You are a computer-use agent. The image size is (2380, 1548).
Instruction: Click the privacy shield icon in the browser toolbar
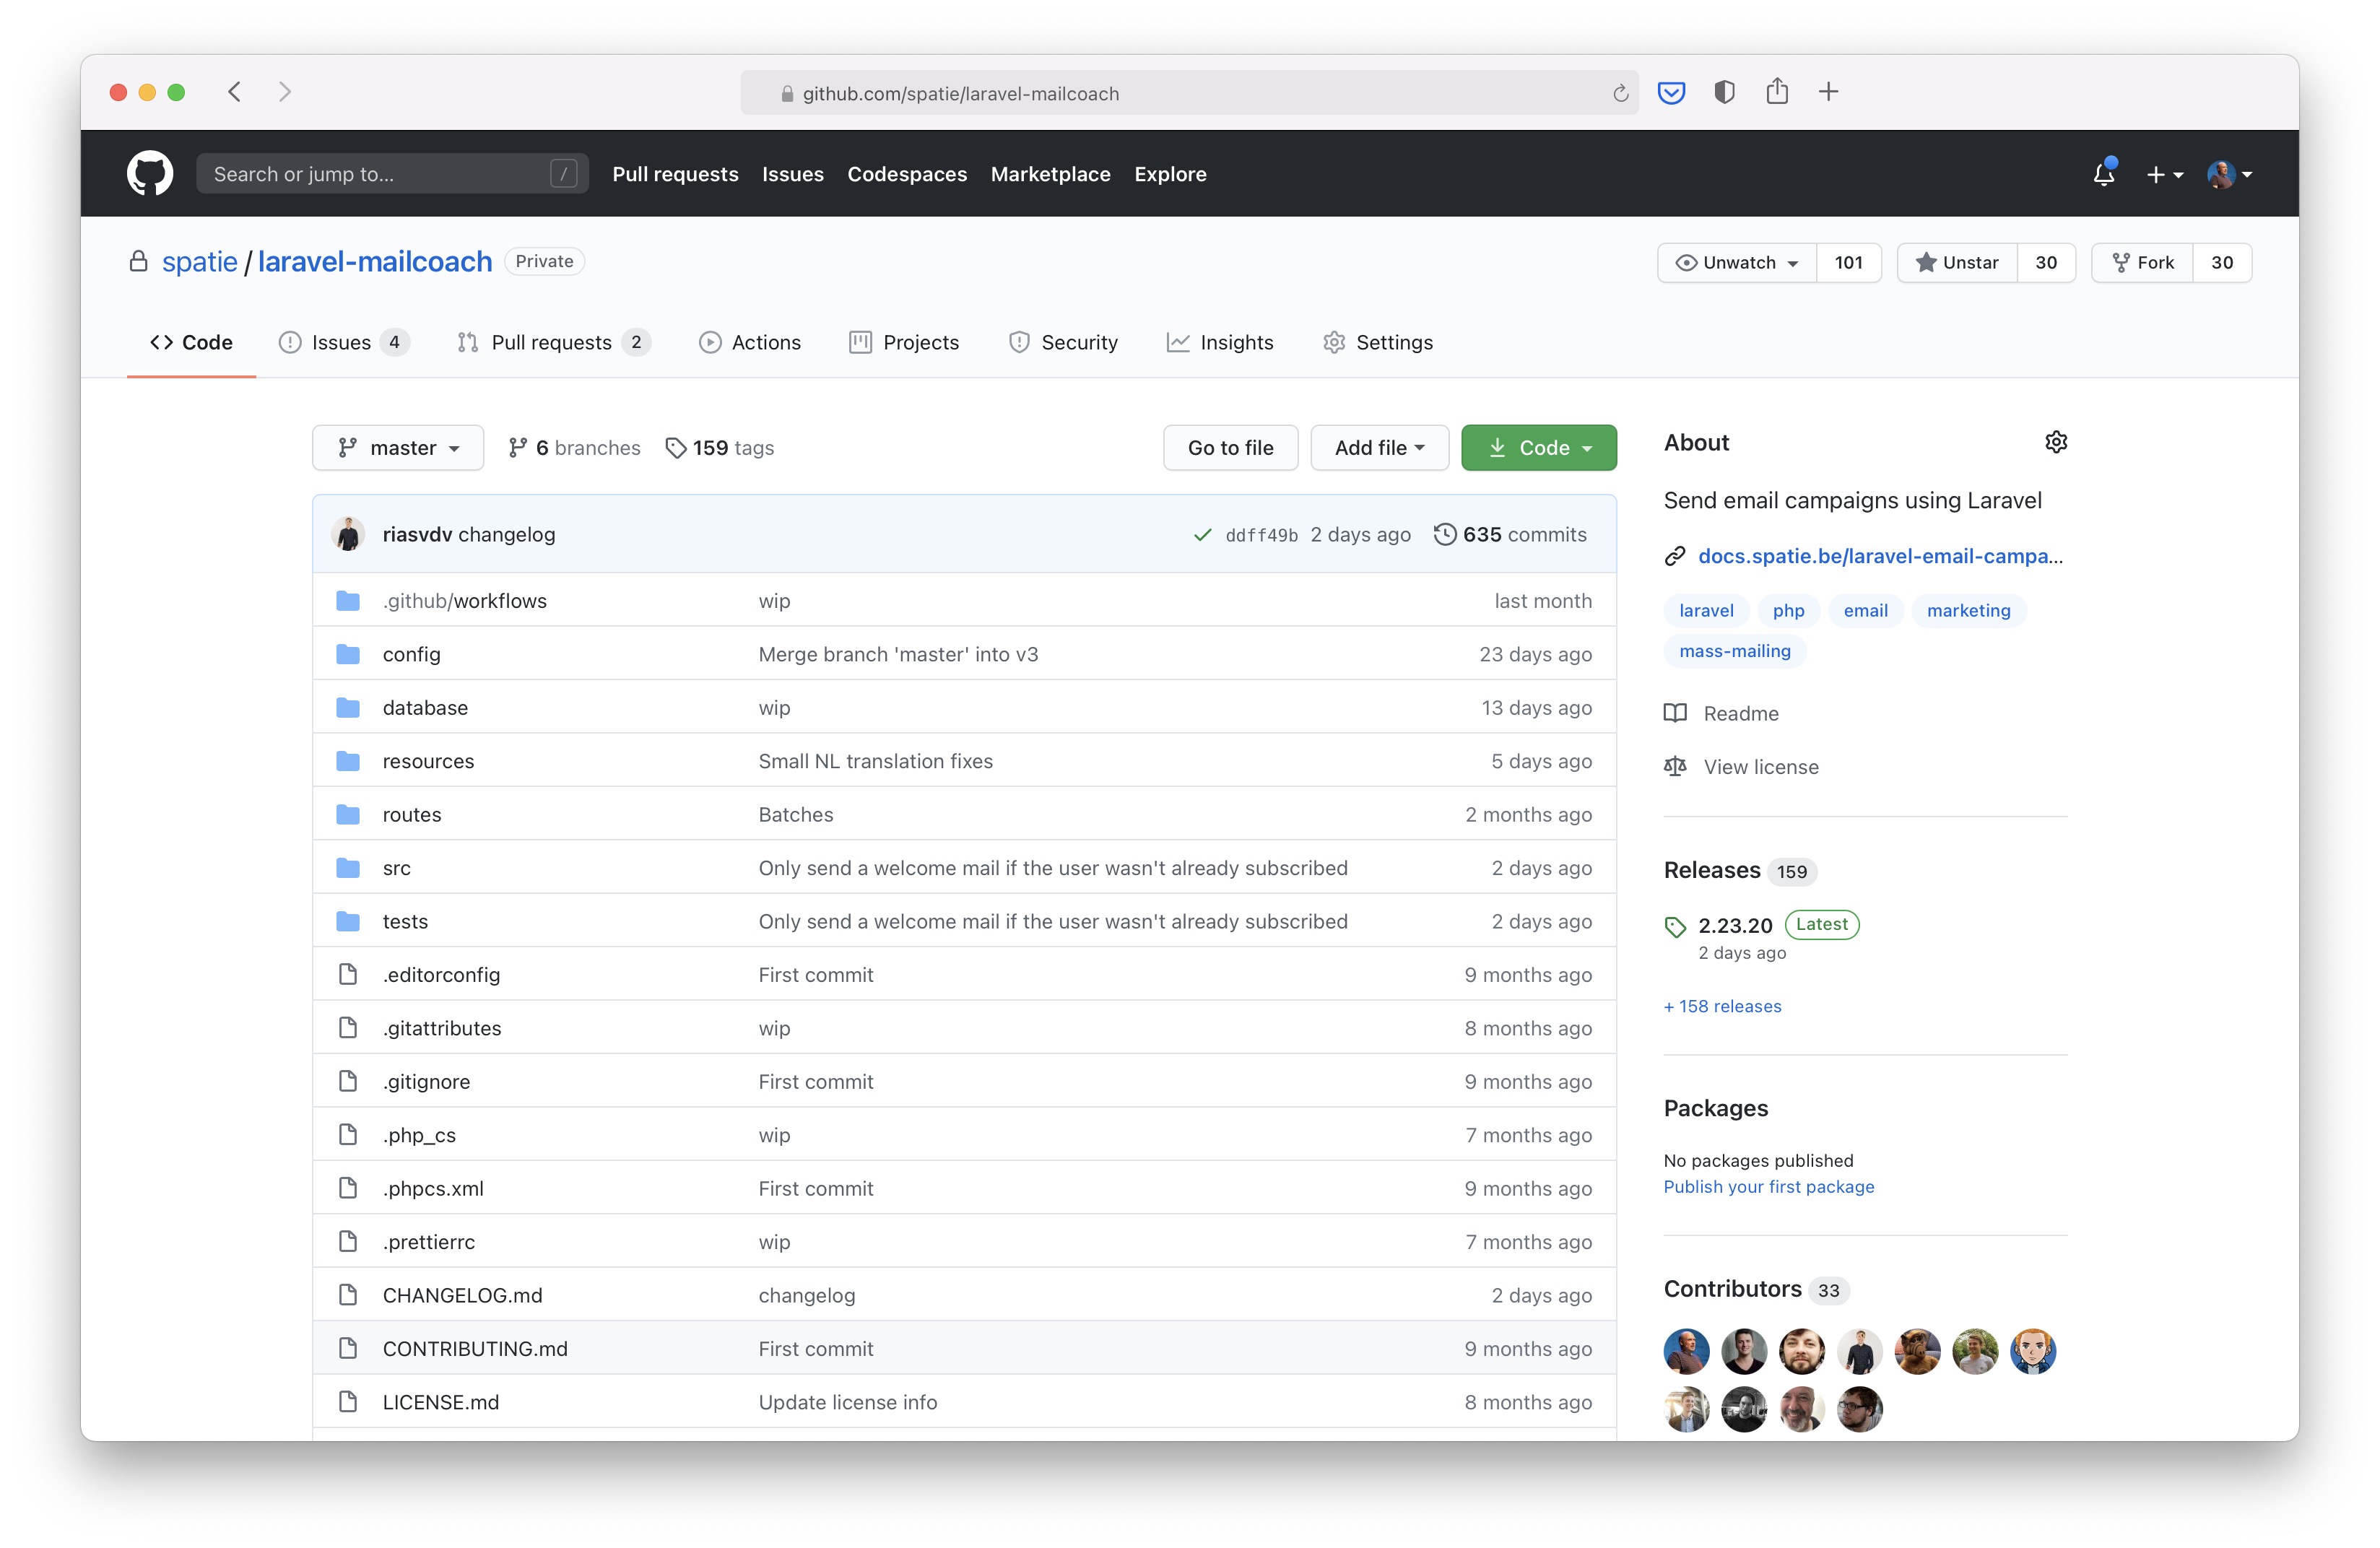tap(1724, 92)
